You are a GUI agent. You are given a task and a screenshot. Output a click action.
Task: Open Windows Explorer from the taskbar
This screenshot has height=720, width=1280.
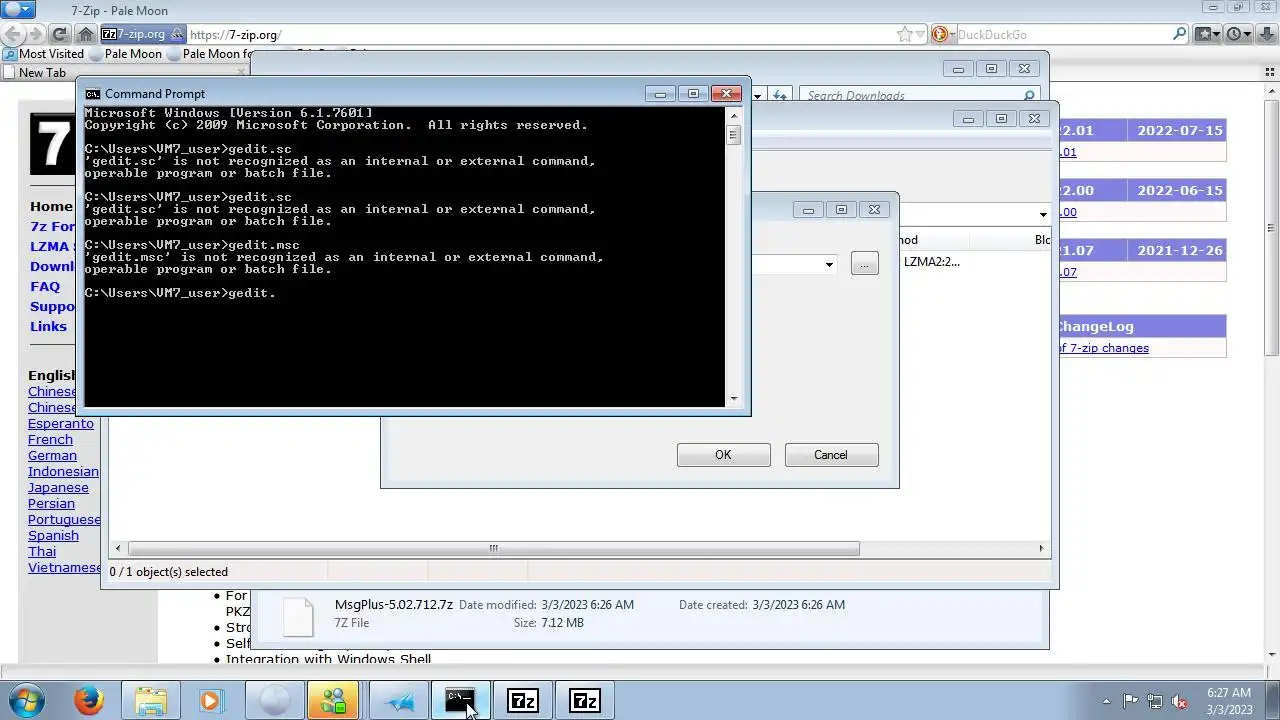point(151,700)
